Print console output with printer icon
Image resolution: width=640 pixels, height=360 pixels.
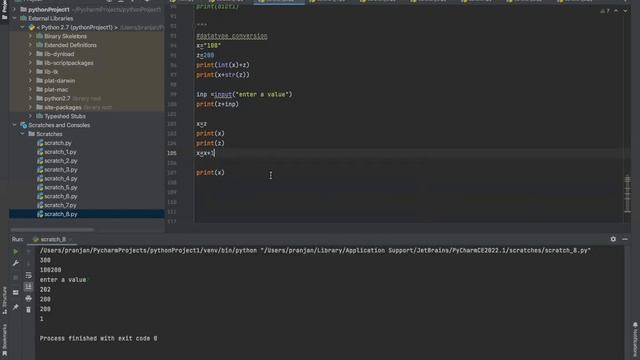tap(28, 299)
